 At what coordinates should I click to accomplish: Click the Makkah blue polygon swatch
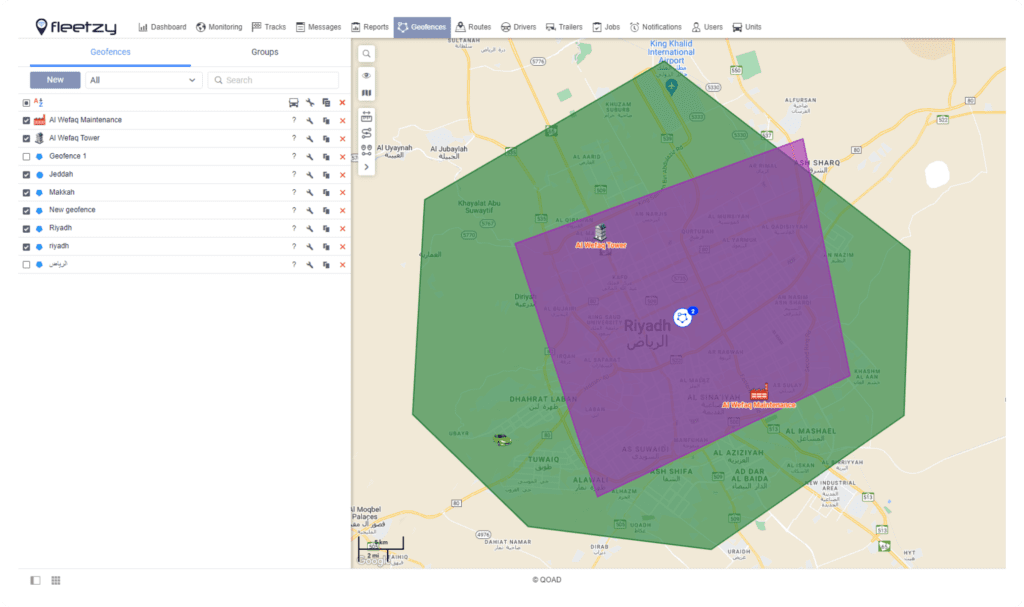coord(39,193)
